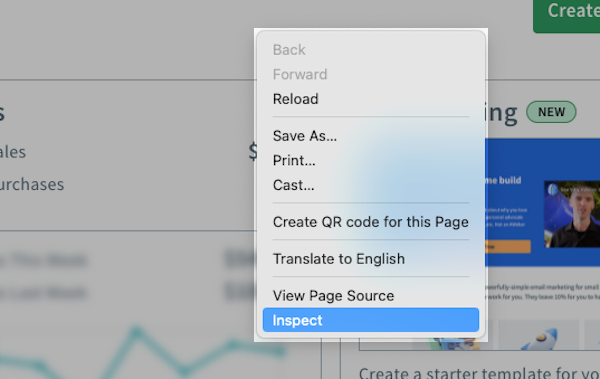Select Inspect in the context menu
Image resolution: width=600 pixels, height=379 pixels.
(x=370, y=320)
